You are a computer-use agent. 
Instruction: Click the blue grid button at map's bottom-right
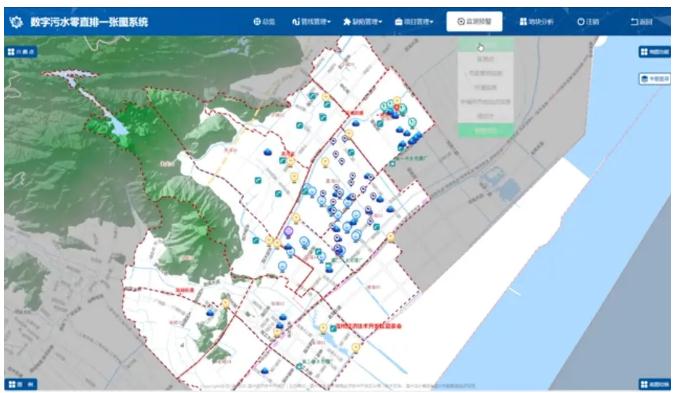point(654,384)
